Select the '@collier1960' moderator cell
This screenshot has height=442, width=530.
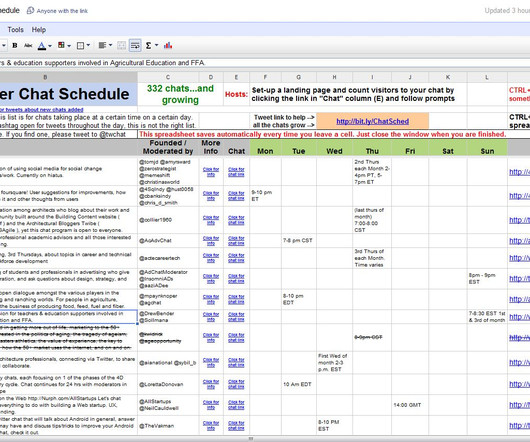tap(168, 220)
